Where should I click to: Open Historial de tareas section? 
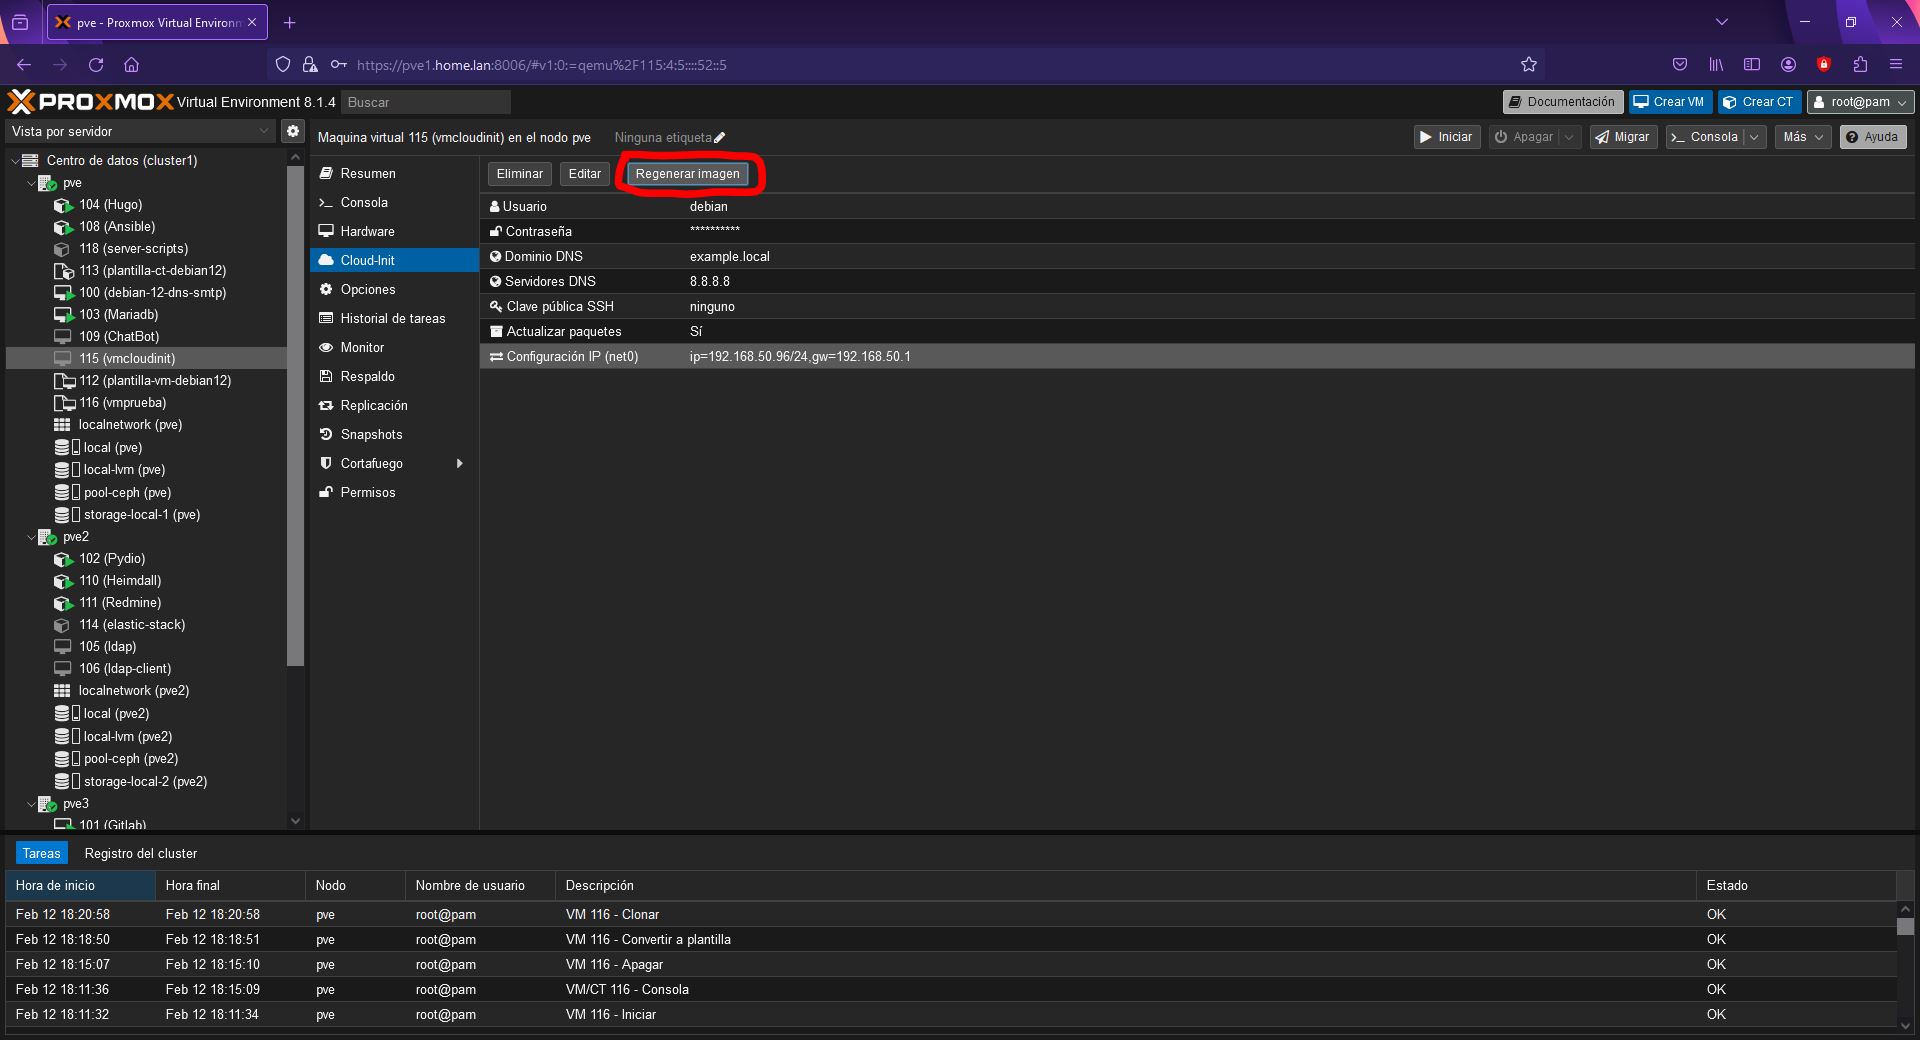click(394, 318)
